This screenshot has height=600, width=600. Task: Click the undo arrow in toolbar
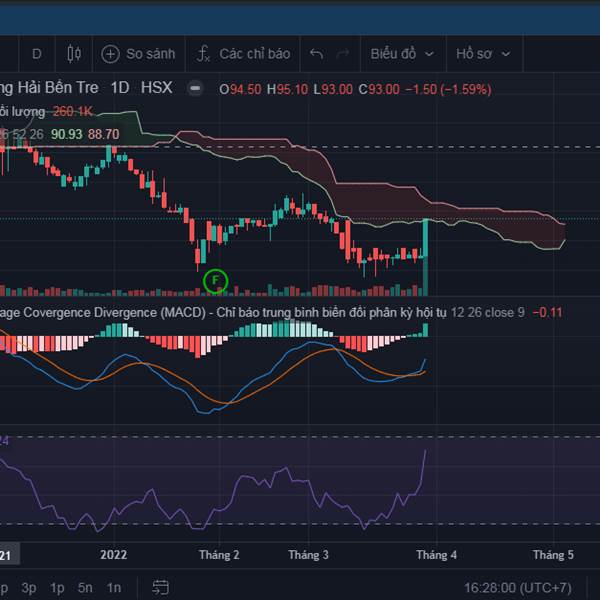coord(317,53)
